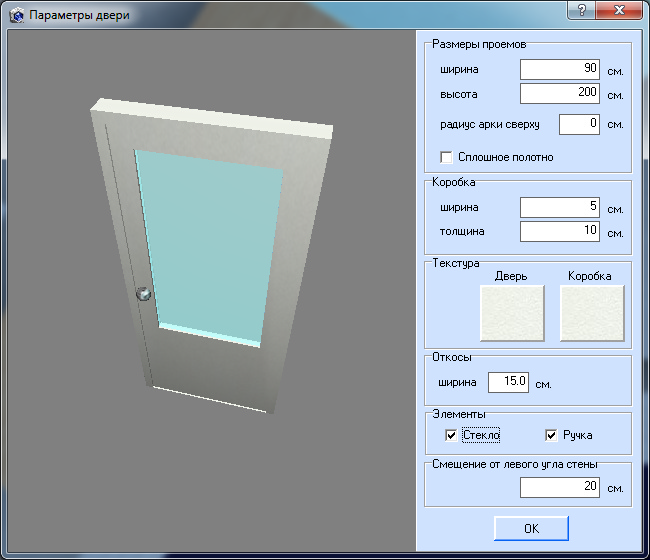Open the Коробка texture swatch
Viewport: 650px width, 560px height.
click(591, 314)
